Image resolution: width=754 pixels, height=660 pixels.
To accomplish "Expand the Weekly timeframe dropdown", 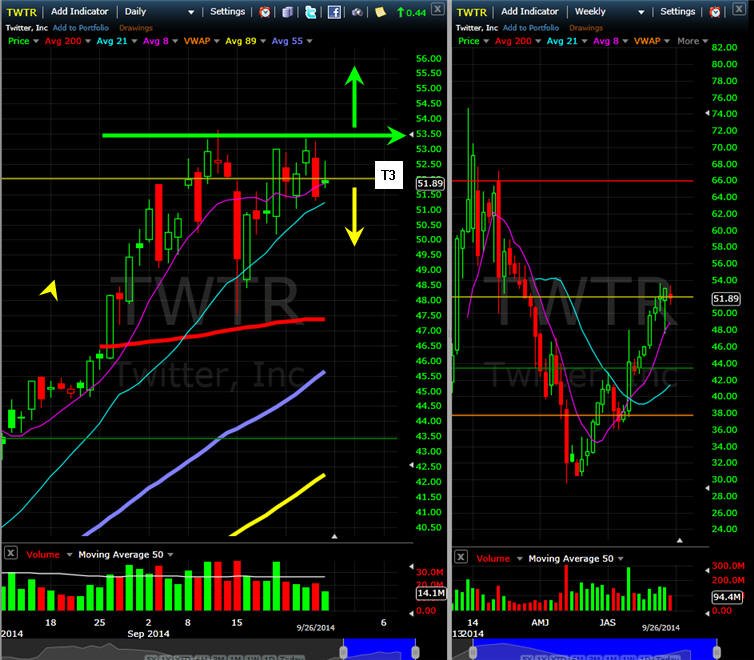I will [641, 12].
